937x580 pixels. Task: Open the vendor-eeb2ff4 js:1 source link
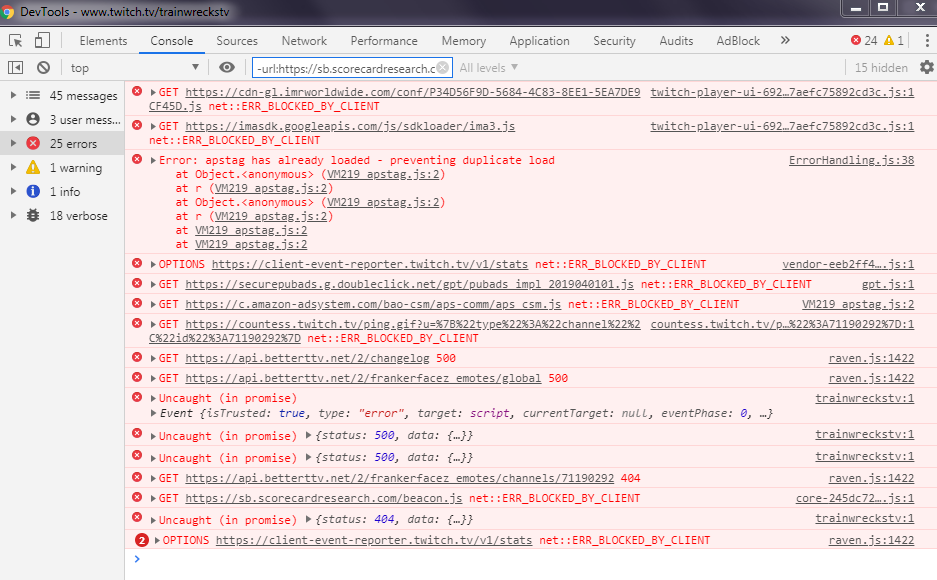click(x=848, y=264)
